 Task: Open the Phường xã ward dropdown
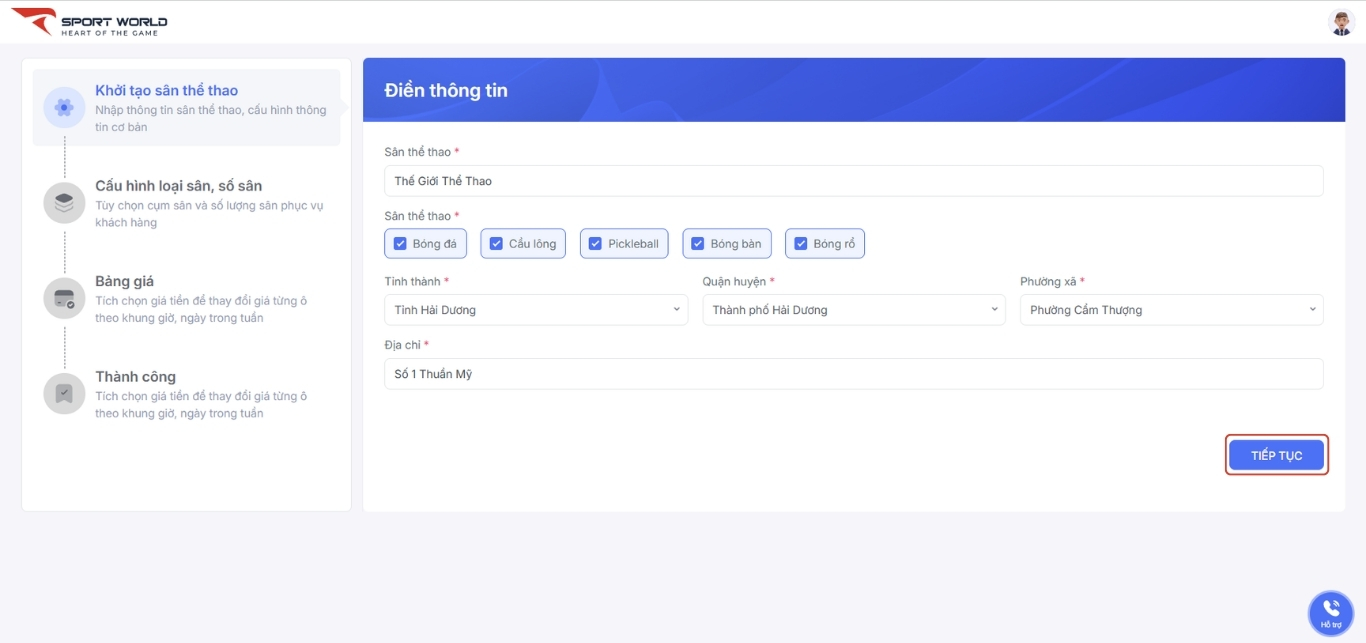1171,310
